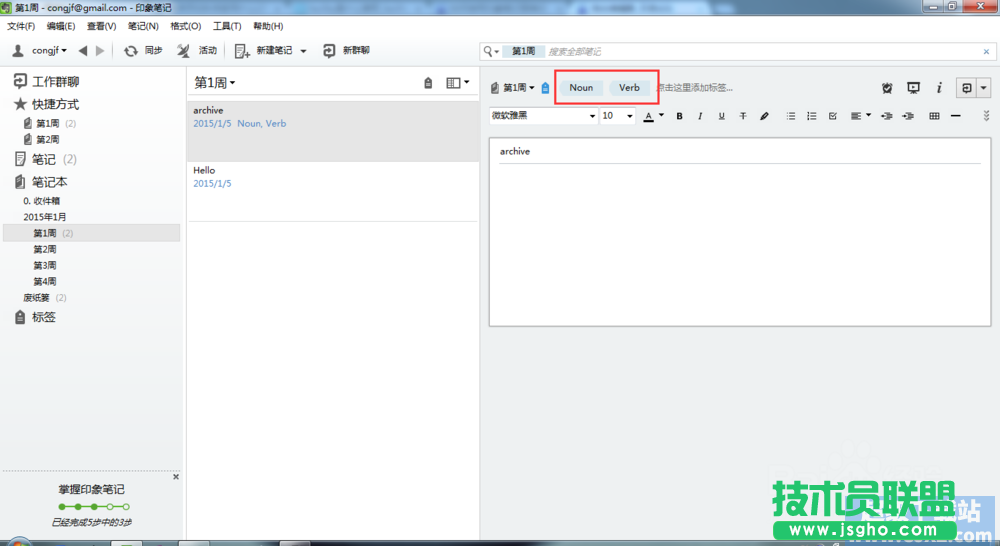Open the 格式(O) menu
This screenshot has width=1000, height=546.
tap(185, 26)
